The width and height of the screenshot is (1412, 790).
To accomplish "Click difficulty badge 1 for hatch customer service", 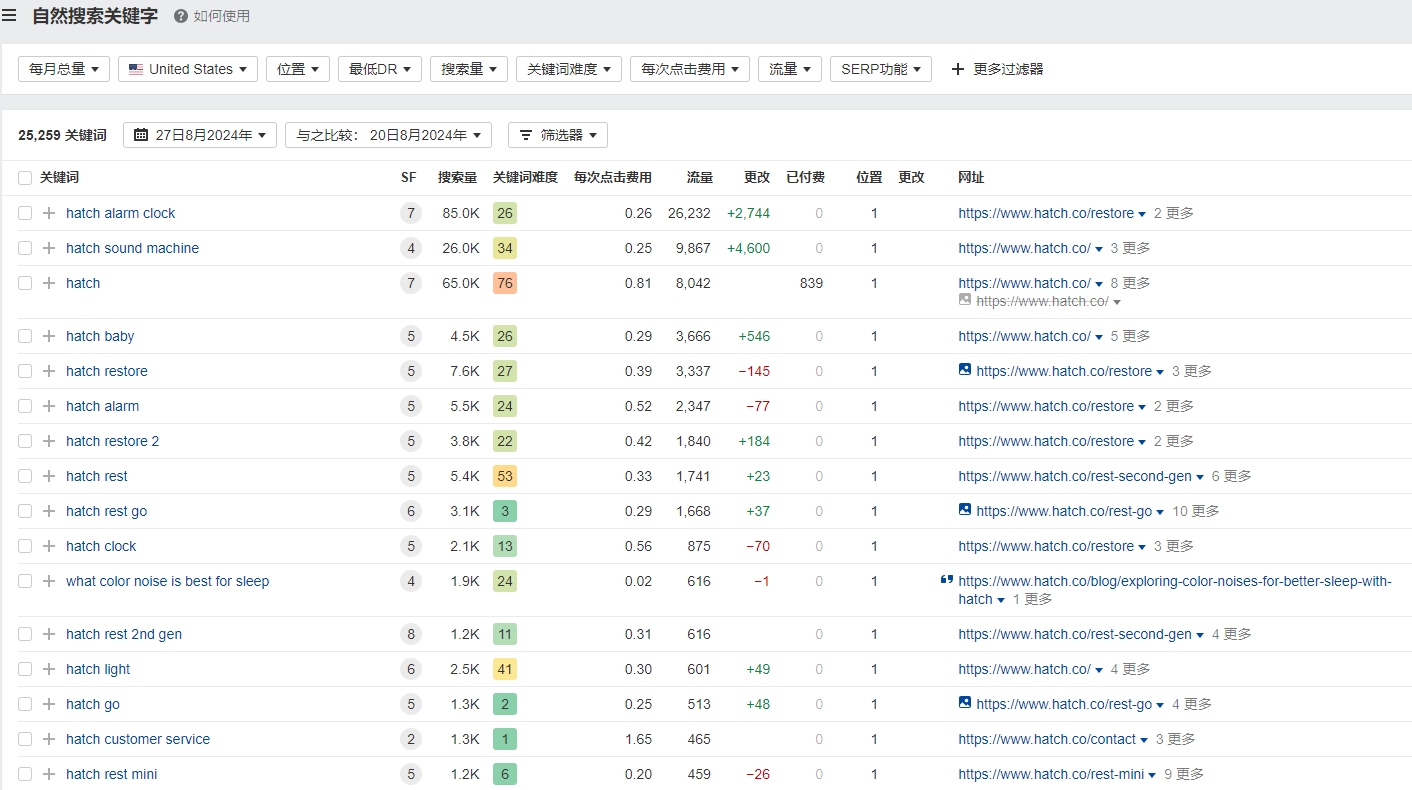I will (x=505, y=739).
